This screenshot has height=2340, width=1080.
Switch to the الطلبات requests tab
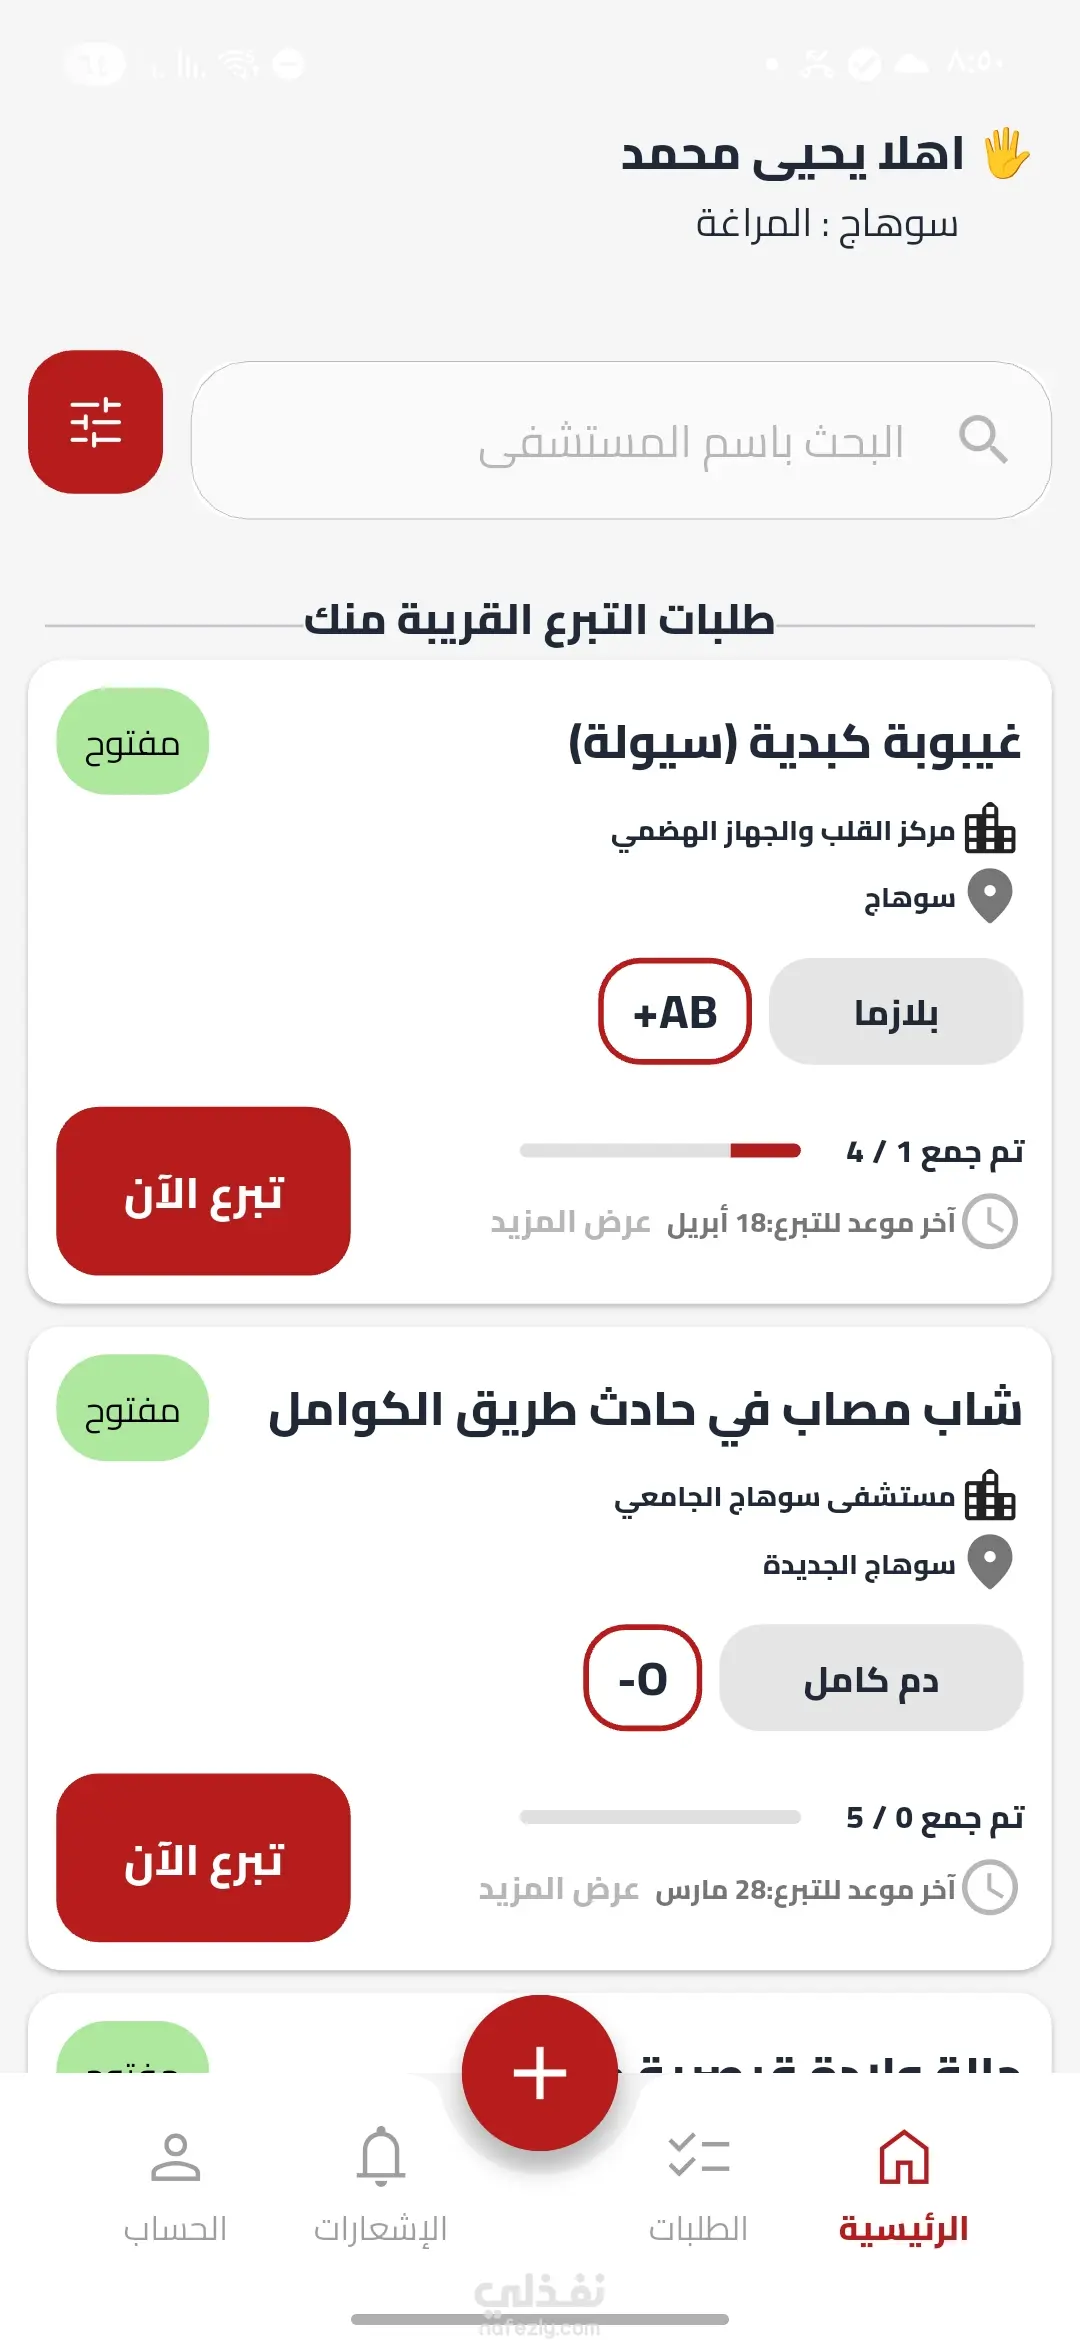pos(698,2186)
